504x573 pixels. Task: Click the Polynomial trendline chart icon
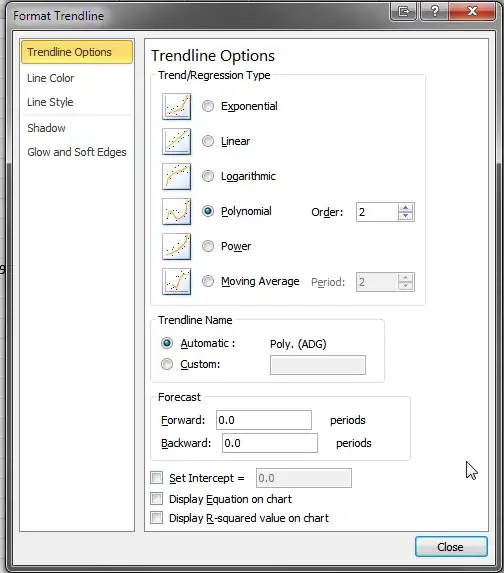(x=177, y=212)
